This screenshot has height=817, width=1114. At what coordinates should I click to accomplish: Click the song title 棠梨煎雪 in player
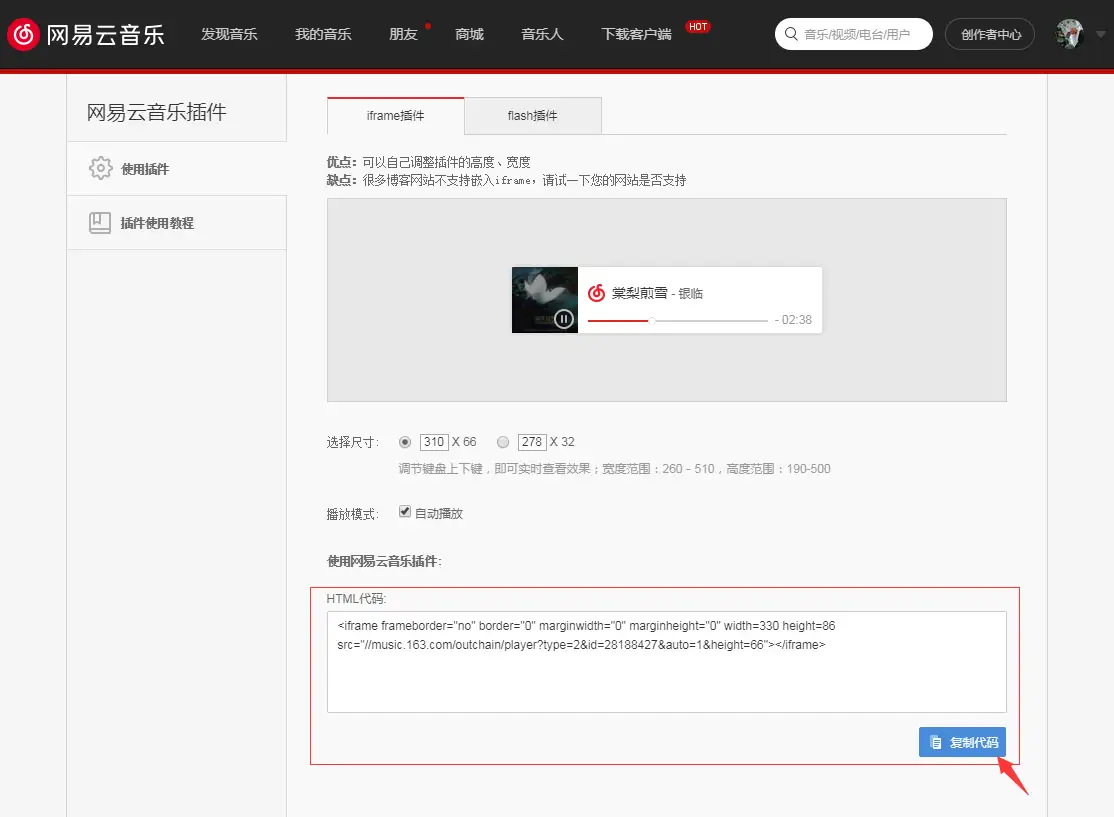coord(639,293)
